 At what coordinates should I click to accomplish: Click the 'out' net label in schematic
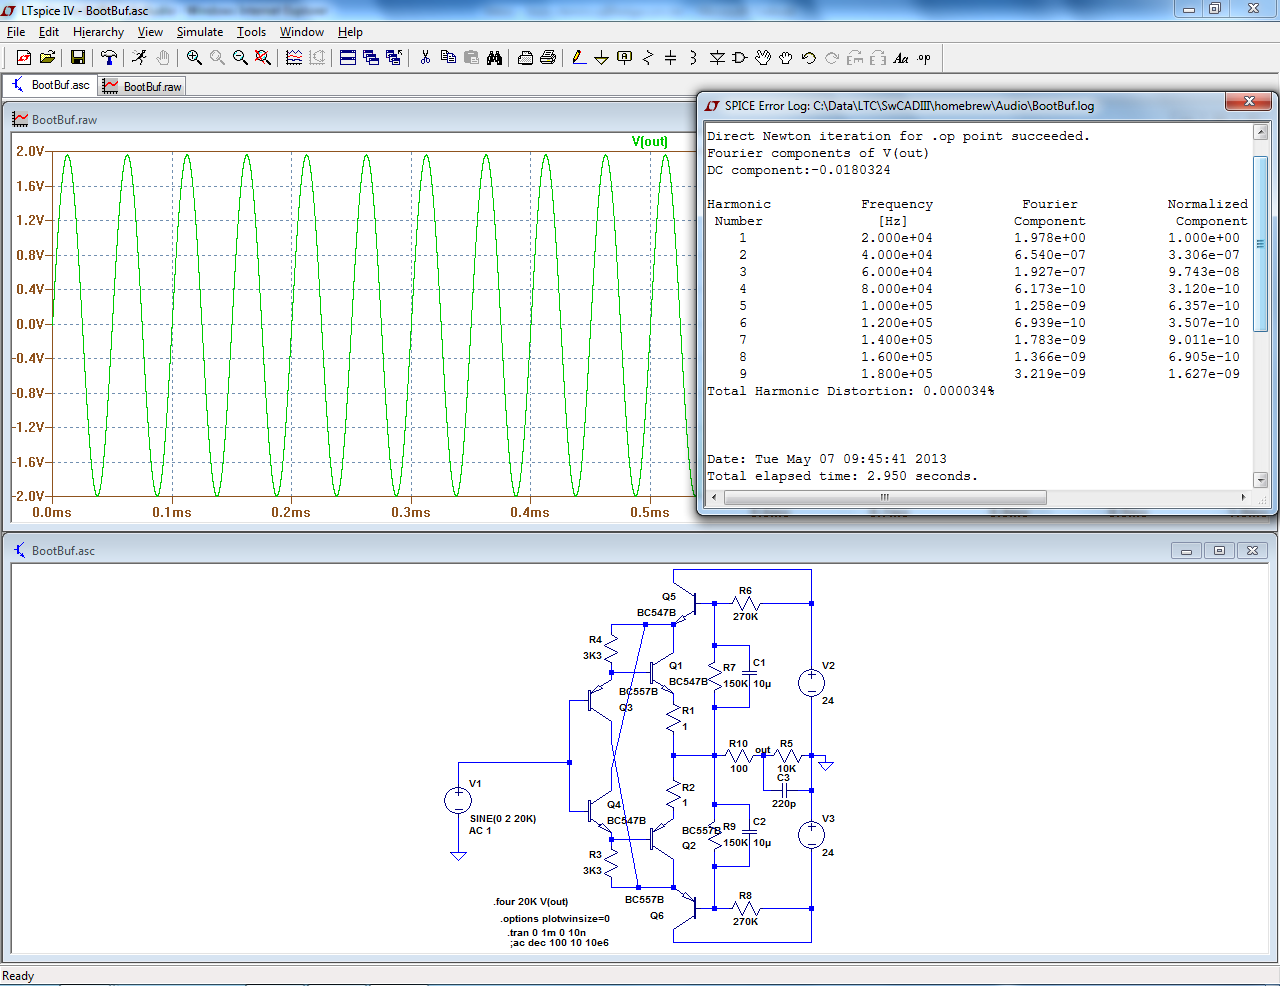pos(763,750)
